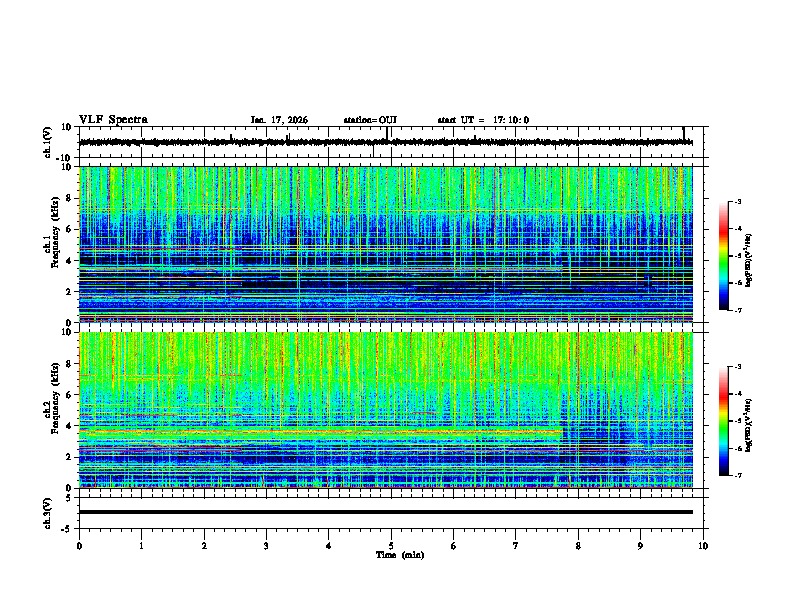The height and width of the screenshot is (612, 792).
Task: Click the "-7" label on ch.1 colorbar
Action: click(738, 310)
